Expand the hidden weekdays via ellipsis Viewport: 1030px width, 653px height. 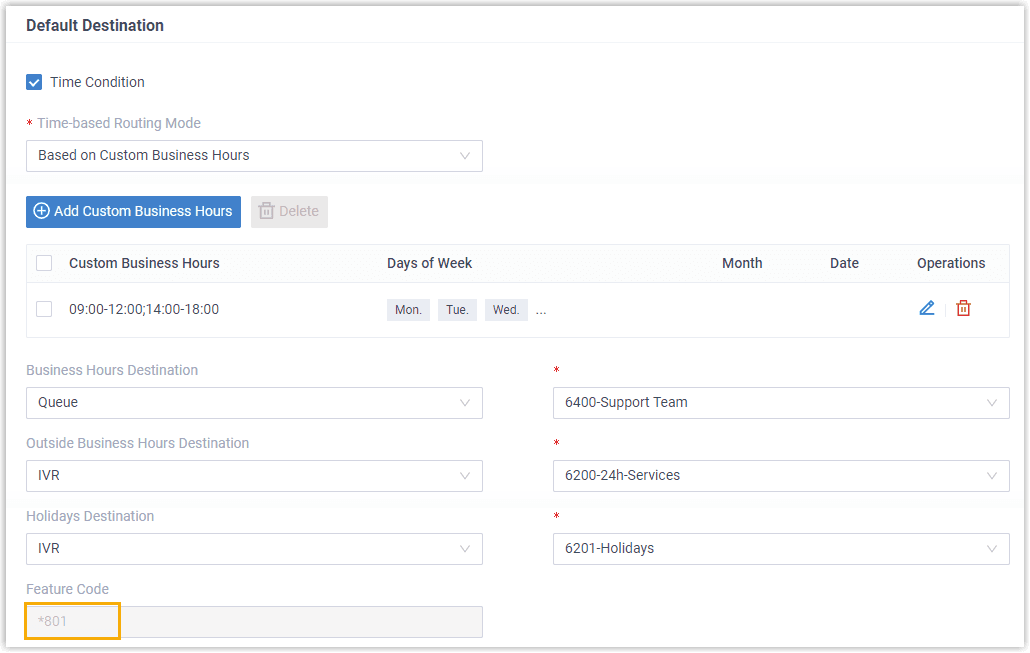point(541,310)
